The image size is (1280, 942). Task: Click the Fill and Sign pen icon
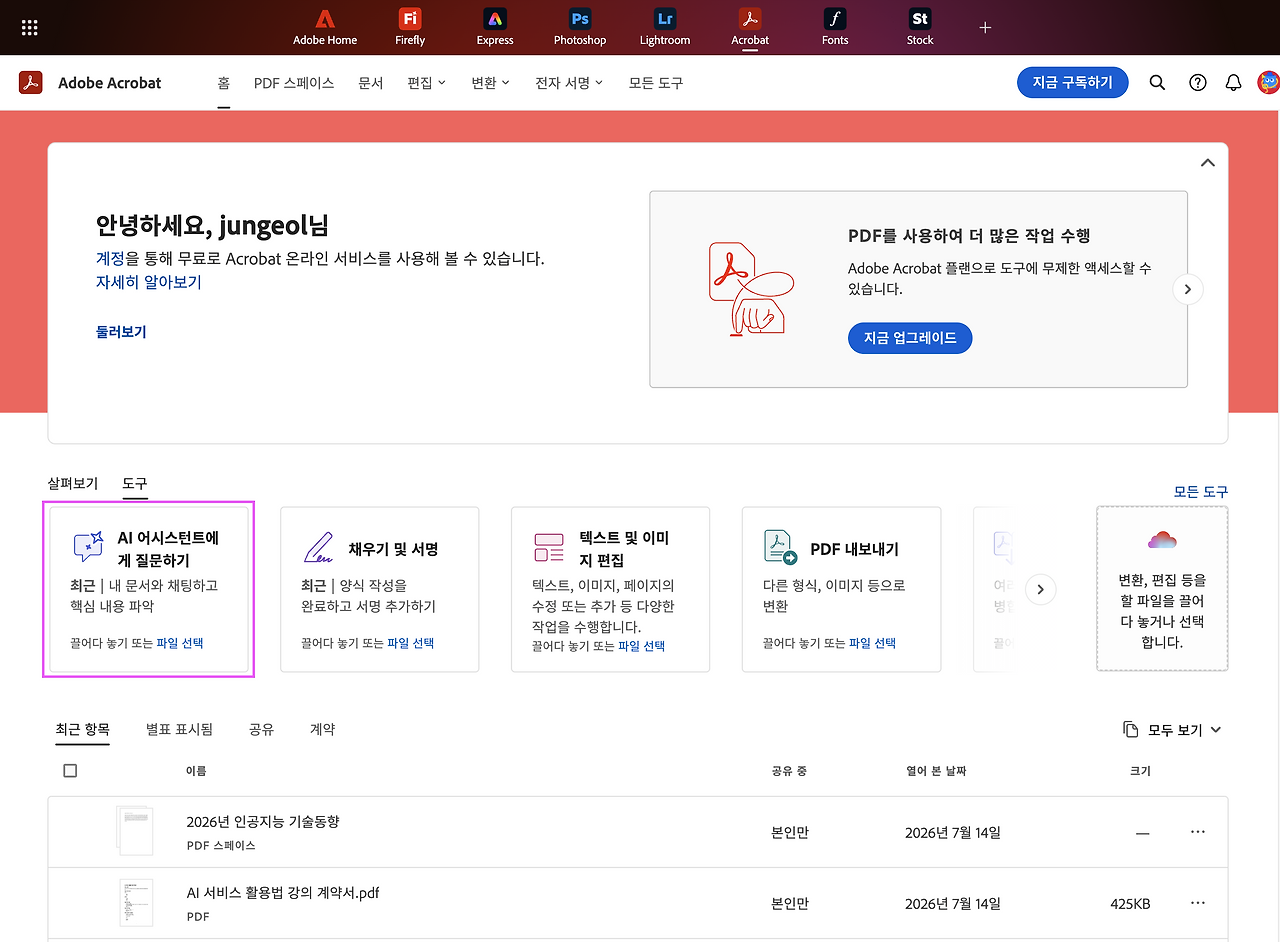319,548
